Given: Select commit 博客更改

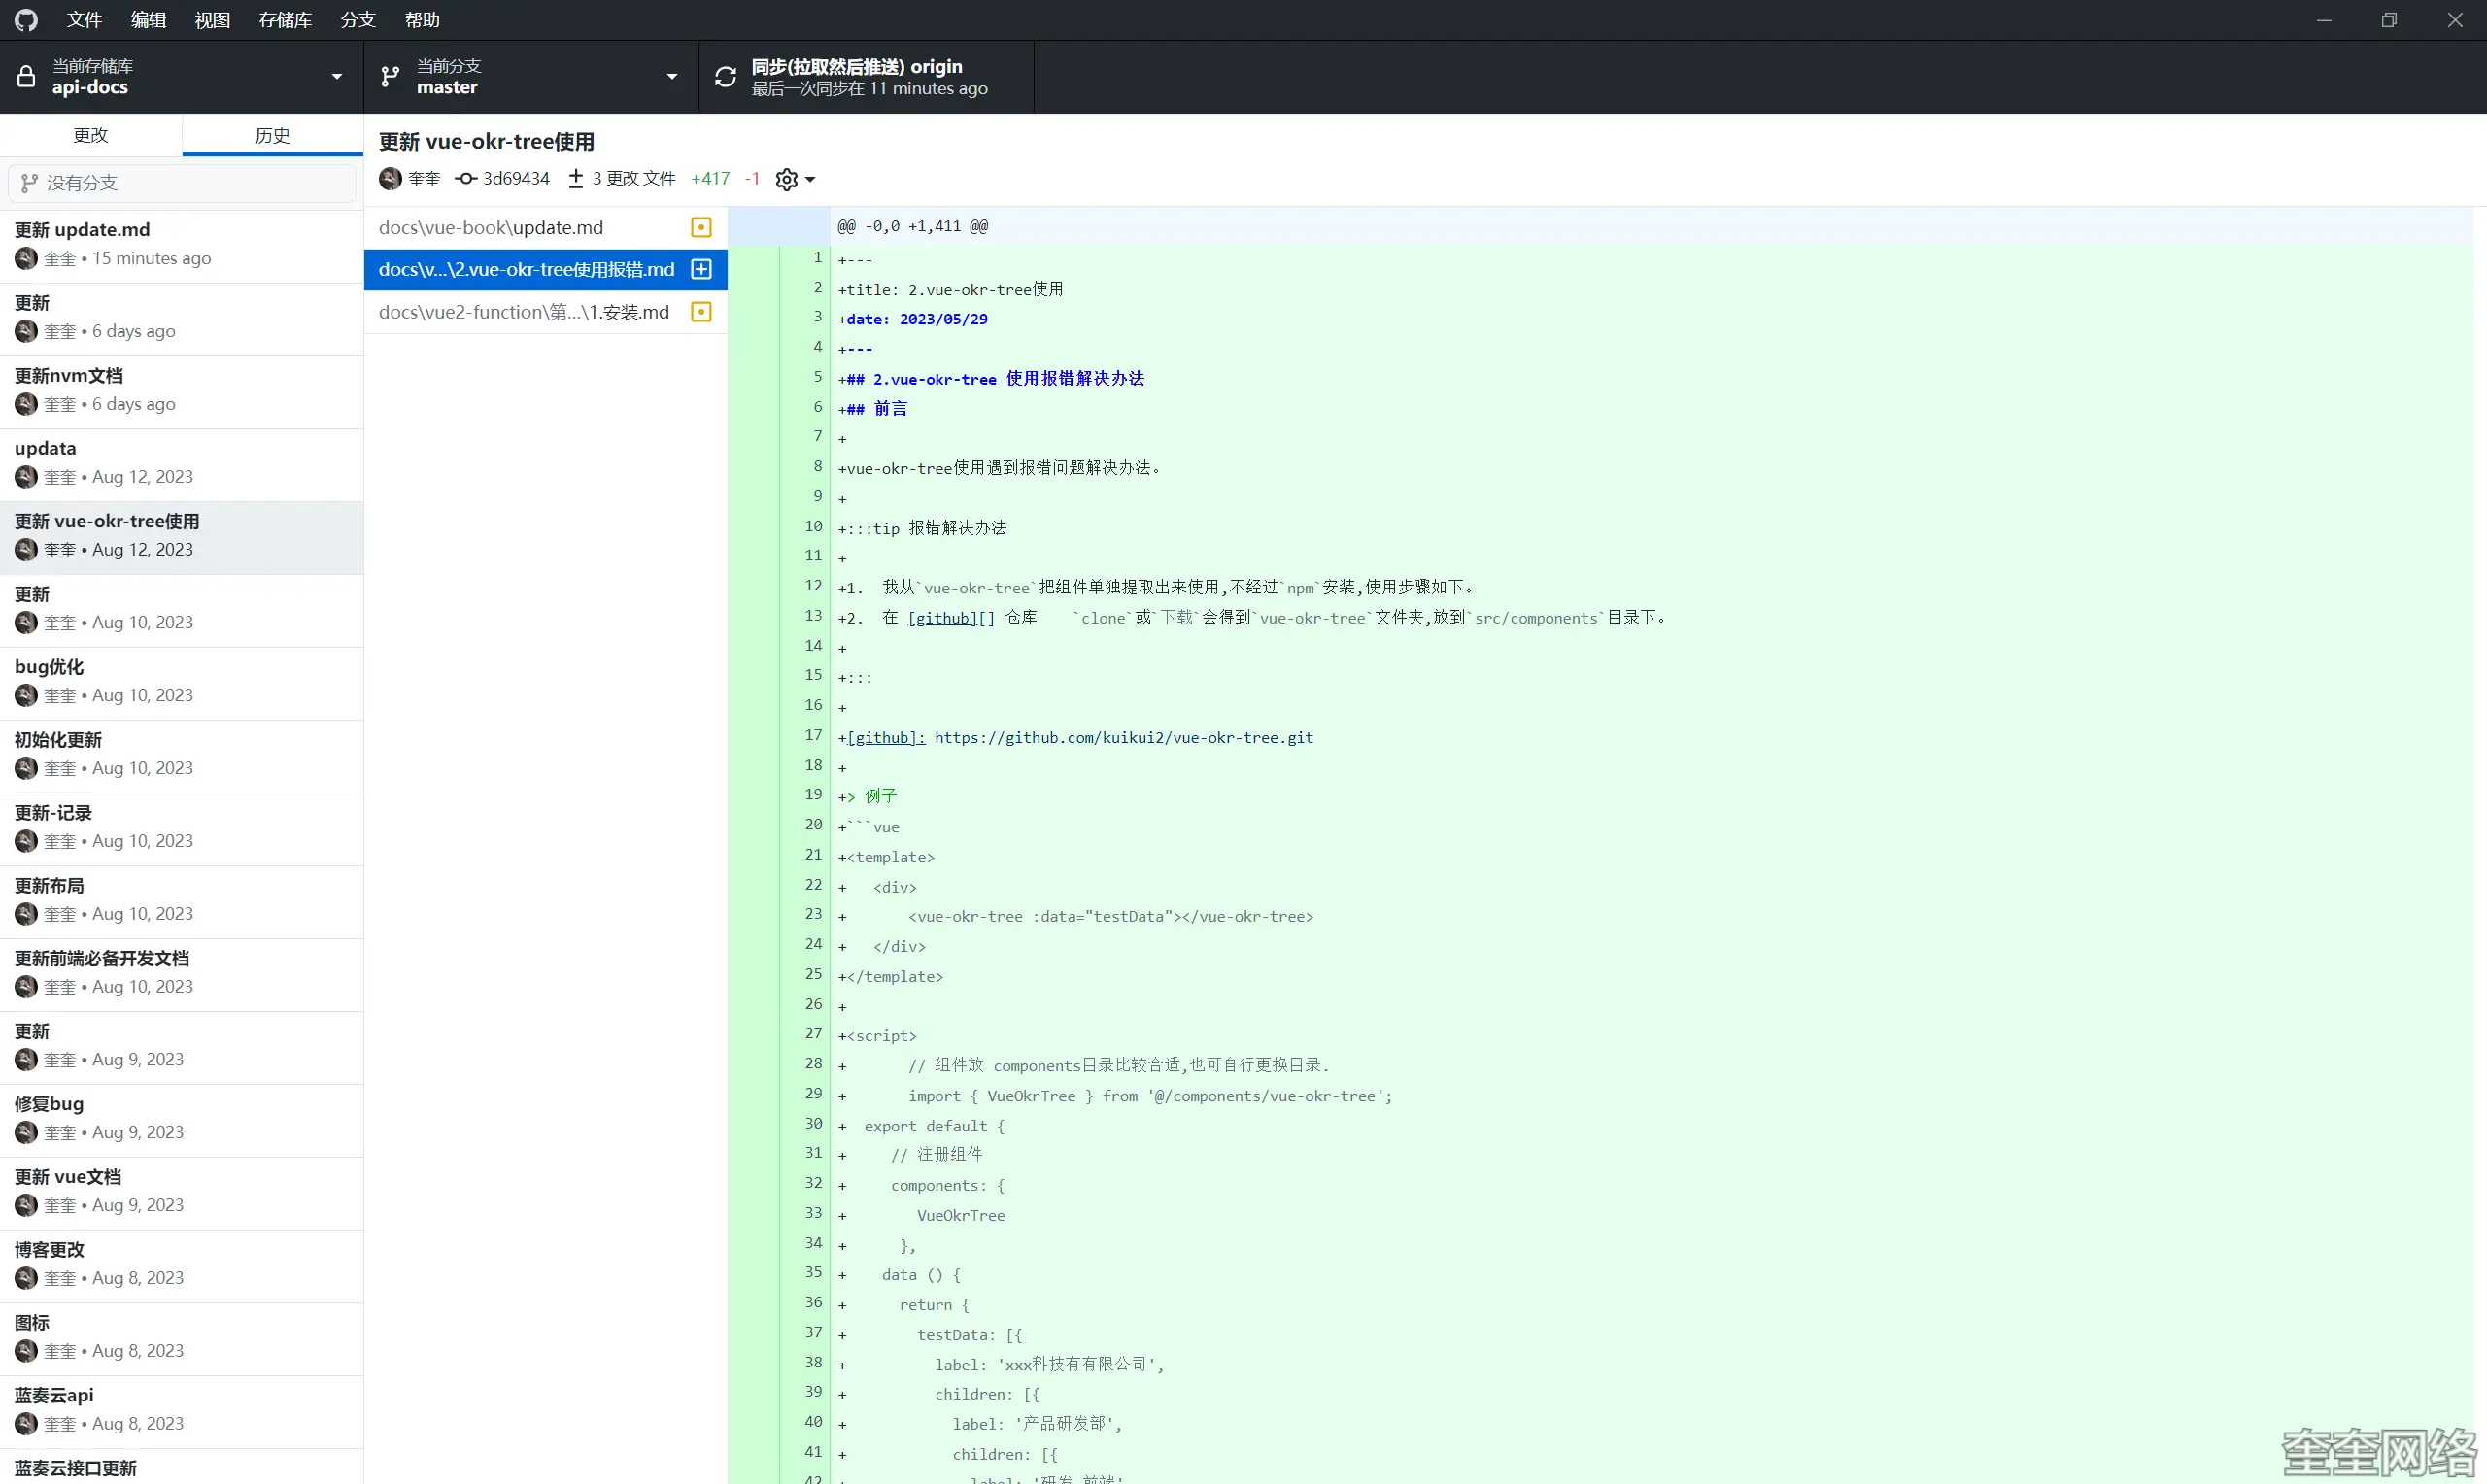Looking at the screenshot, I should pyautogui.click(x=182, y=1266).
